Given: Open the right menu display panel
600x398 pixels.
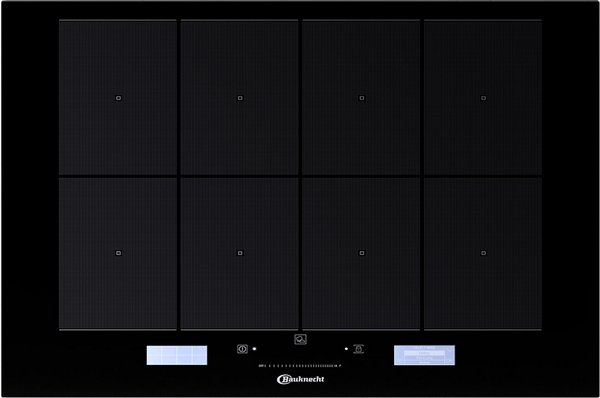Looking at the screenshot, I should pos(424,355).
